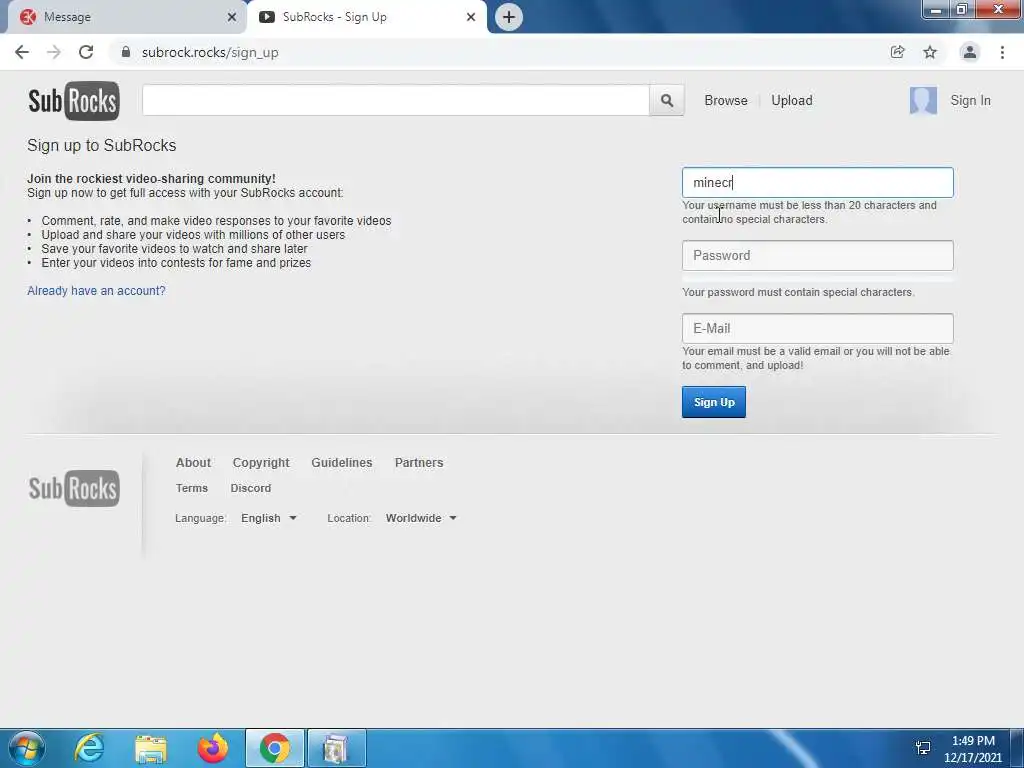This screenshot has height=768, width=1024.
Task: Open a new tab with the plus button
Action: point(509,17)
